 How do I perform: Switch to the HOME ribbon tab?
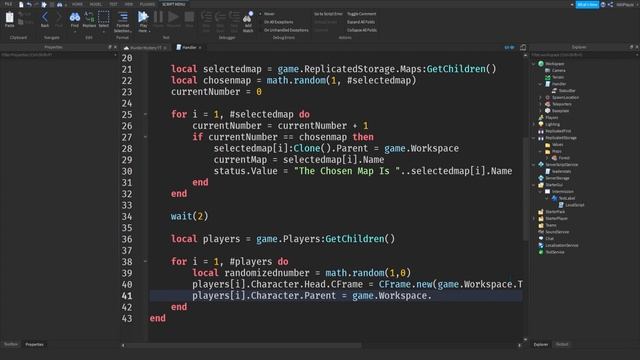[77, 4]
